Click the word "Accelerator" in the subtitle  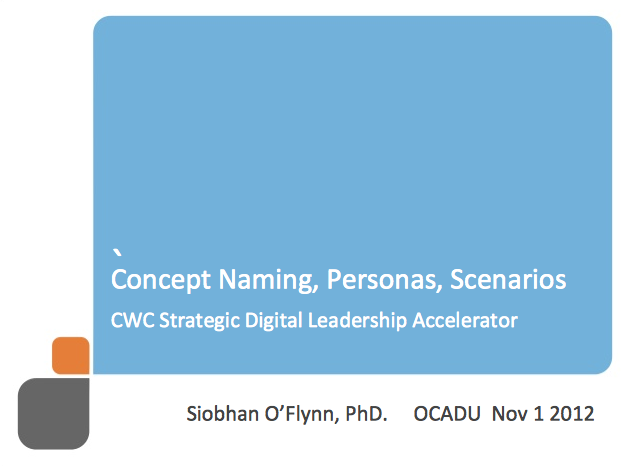coord(465,321)
